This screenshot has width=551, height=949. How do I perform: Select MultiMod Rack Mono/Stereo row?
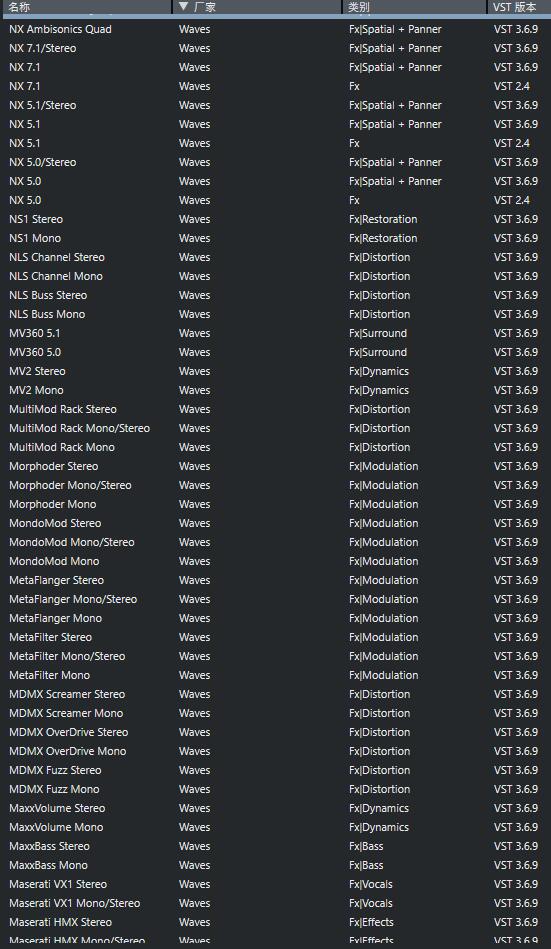pyautogui.click(x=276, y=428)
